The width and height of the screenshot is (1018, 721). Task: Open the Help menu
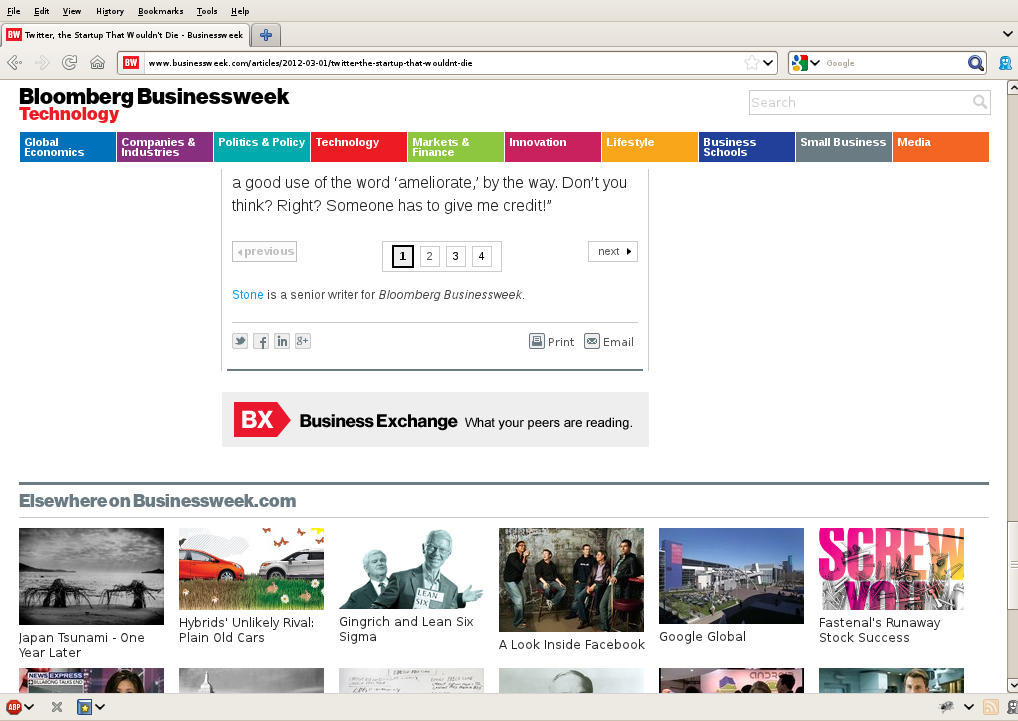(240, 11)
